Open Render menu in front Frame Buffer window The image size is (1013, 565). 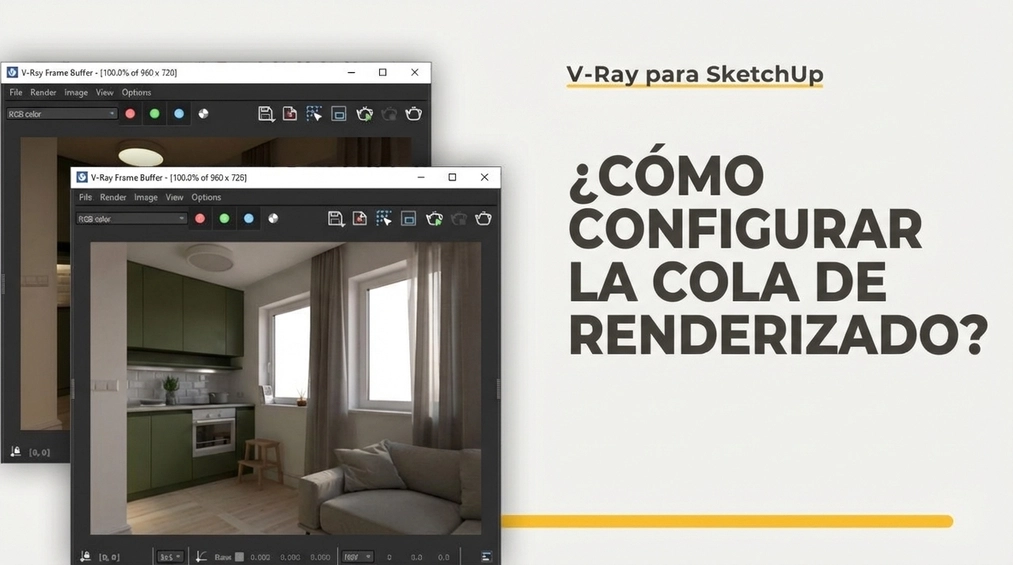(113, 197)
